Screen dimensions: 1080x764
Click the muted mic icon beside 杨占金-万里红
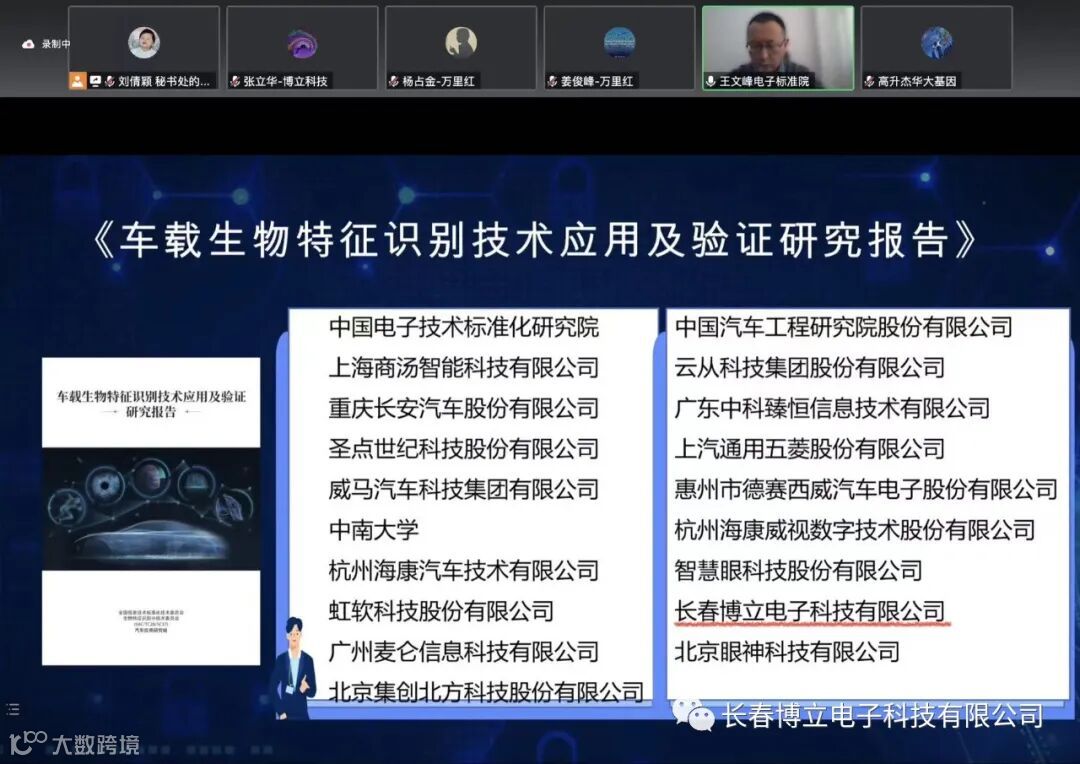[x=394, y=81]
